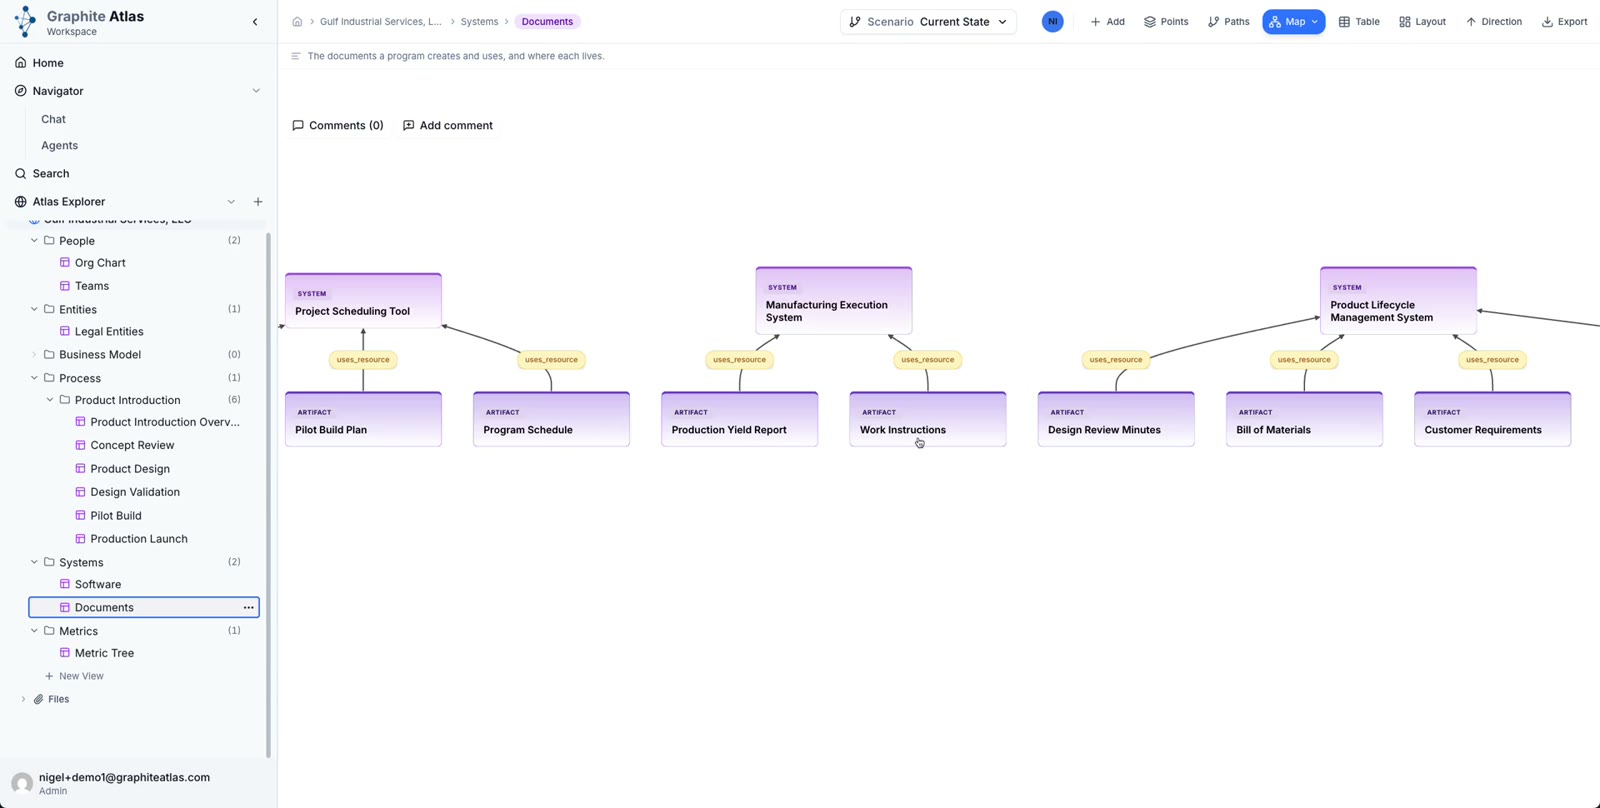Change the map Direction
The image size is (1600, 808).
(1494, 22)
